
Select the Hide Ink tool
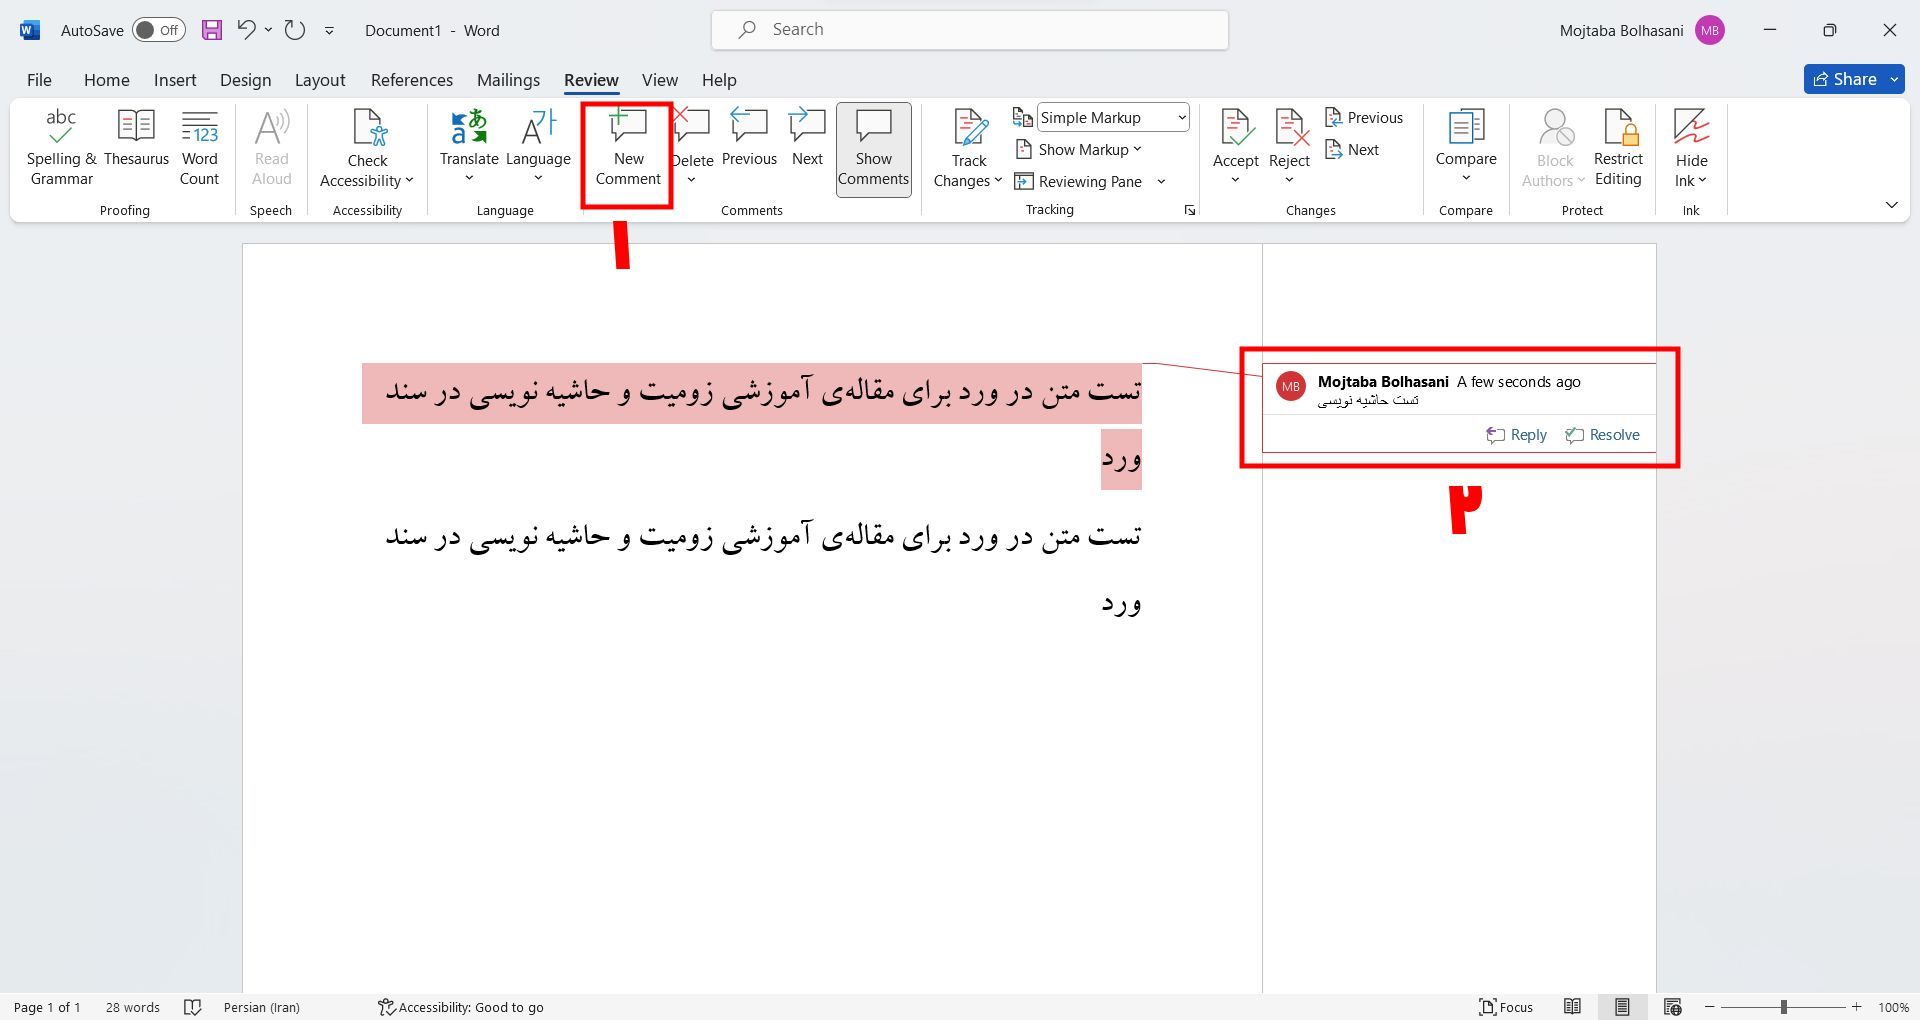1689,147
